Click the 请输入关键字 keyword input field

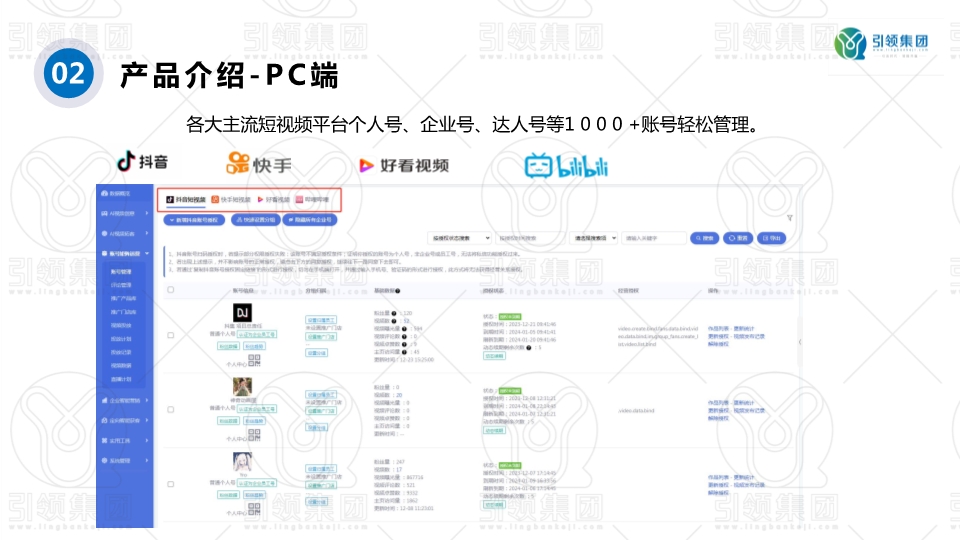click(x=654, y=238)
